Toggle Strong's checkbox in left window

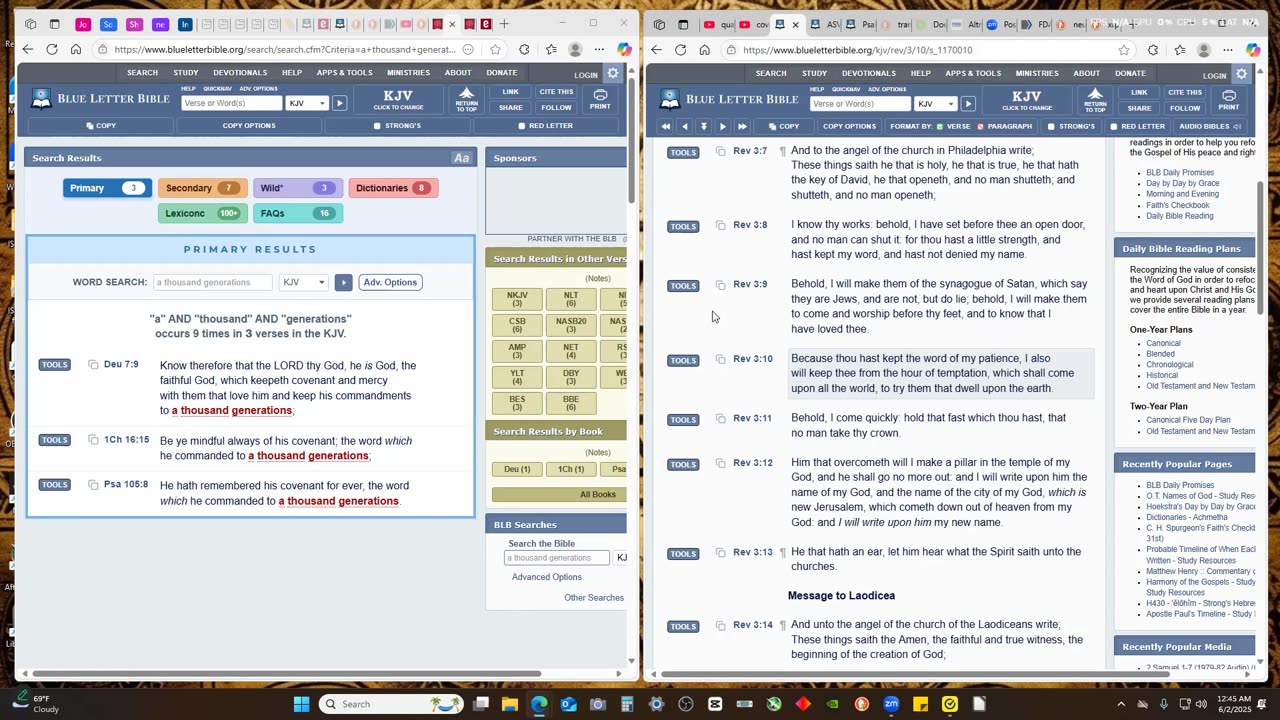377,126
